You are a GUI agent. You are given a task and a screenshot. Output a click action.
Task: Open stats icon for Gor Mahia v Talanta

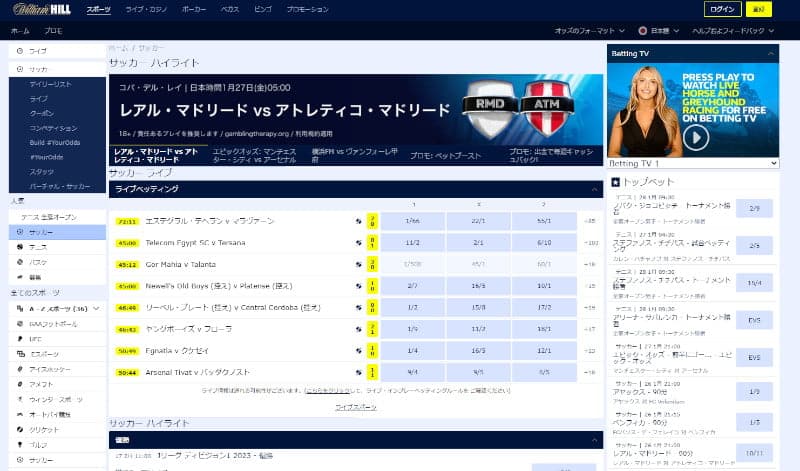pos(359,264)
